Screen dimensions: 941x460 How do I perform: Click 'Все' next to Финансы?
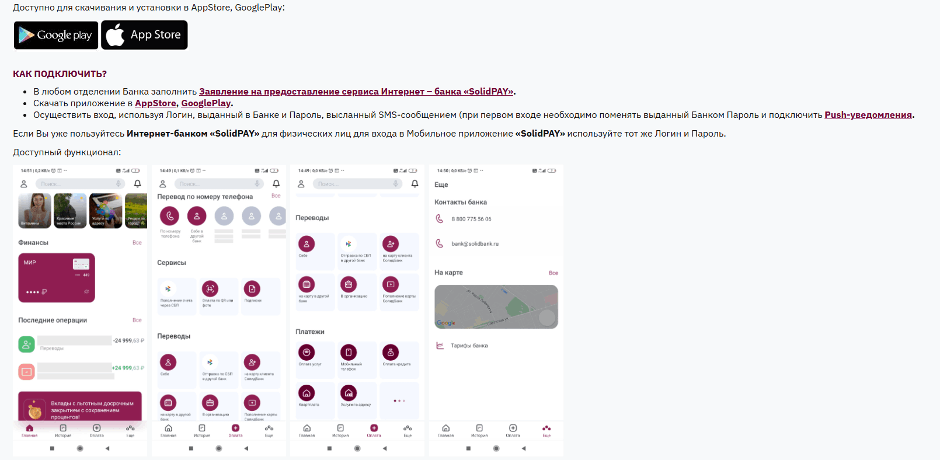[137, 243]
